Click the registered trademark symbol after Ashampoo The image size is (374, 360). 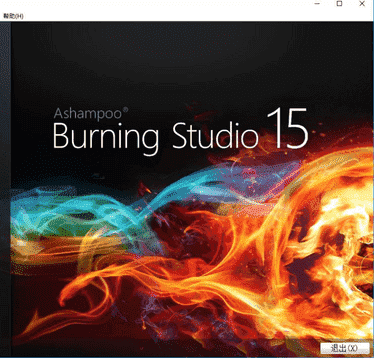pyautogui.click(x=126, y=110)
